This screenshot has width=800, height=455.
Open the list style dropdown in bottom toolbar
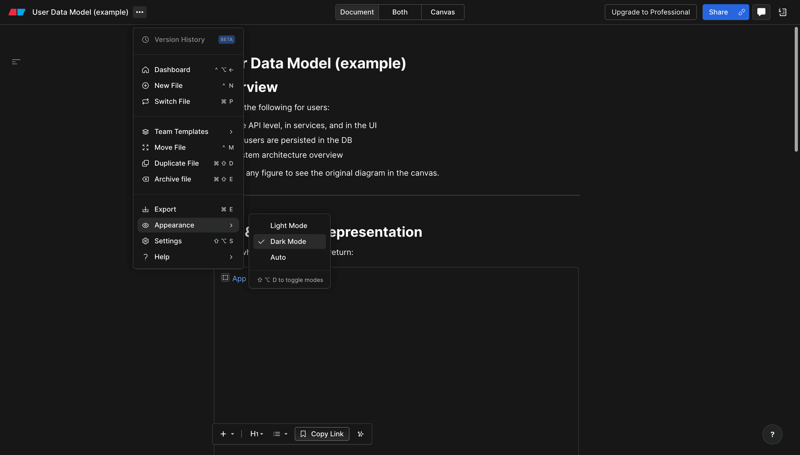coord(280,434)
